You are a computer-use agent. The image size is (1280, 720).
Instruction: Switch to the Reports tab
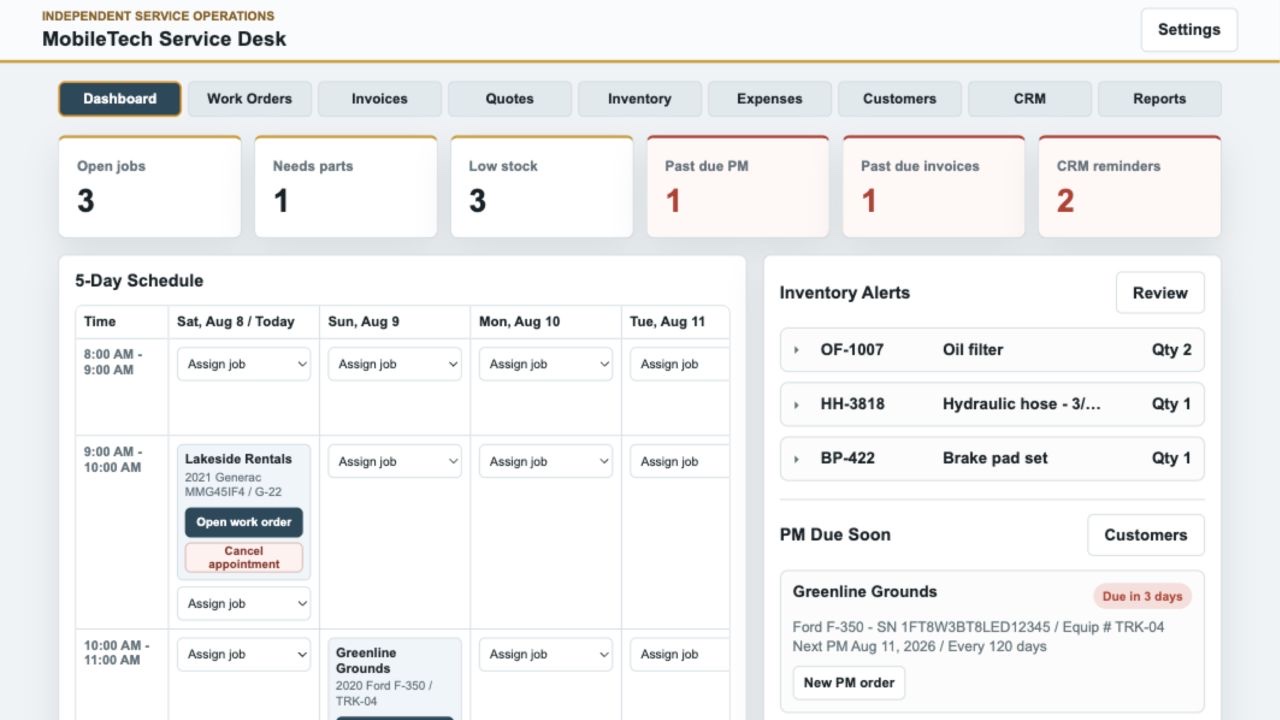1160,99
